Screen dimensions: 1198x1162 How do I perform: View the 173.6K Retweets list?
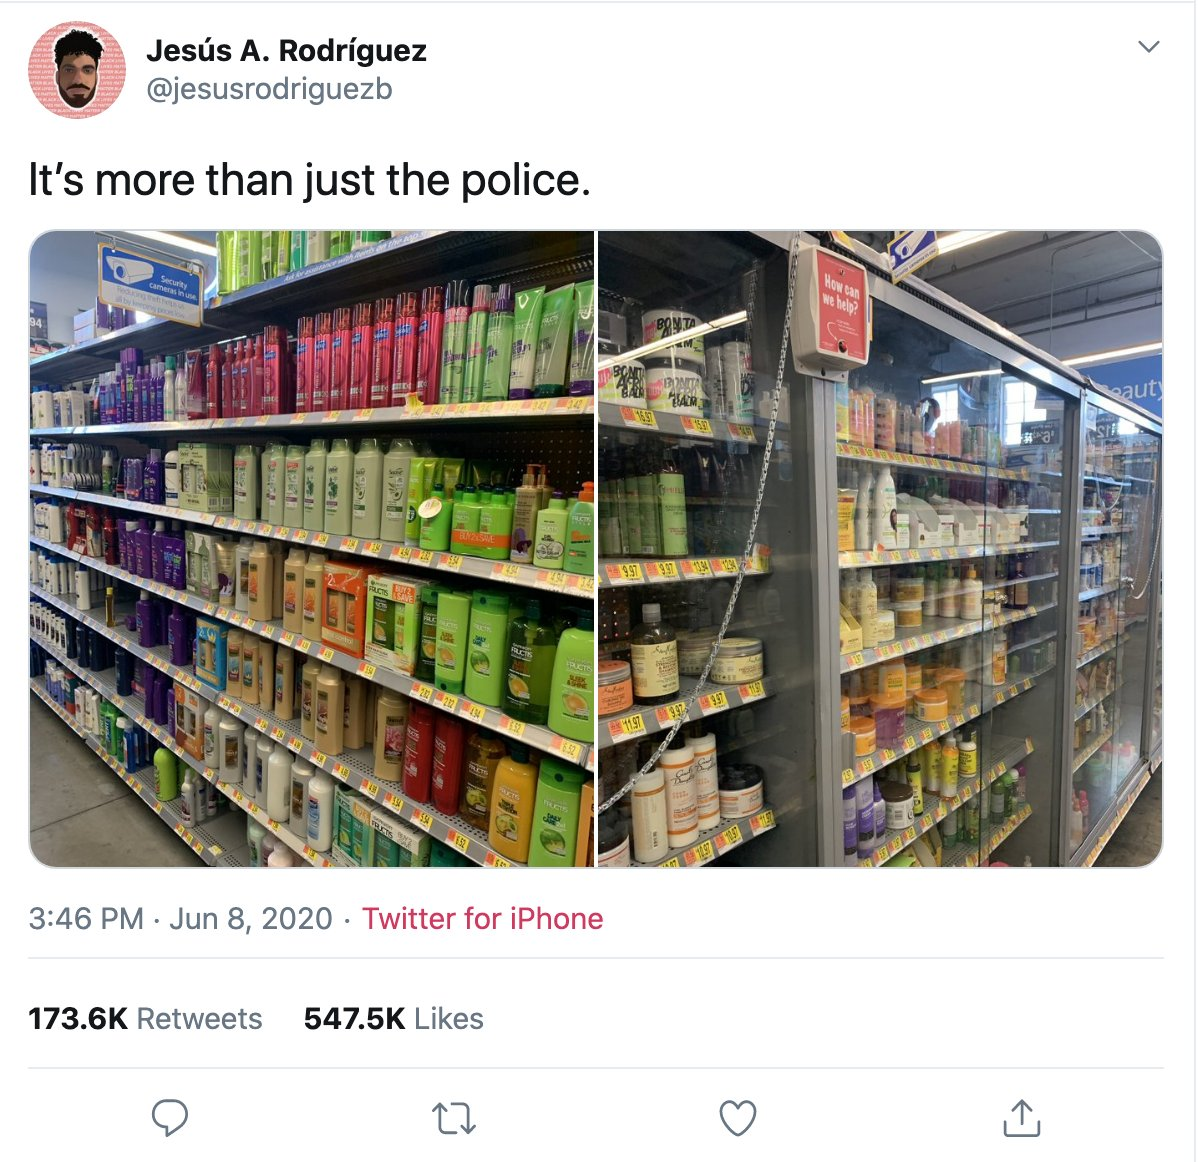point(145,1018)
